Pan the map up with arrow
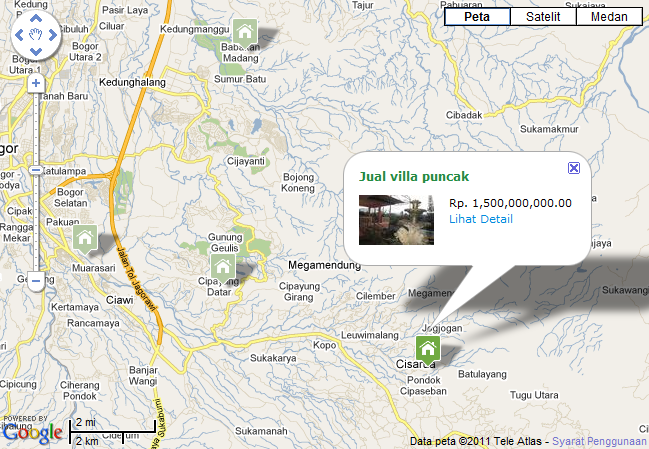Viewport: 649px width, 449px height. pyautogui.click(x=36, y=19)
